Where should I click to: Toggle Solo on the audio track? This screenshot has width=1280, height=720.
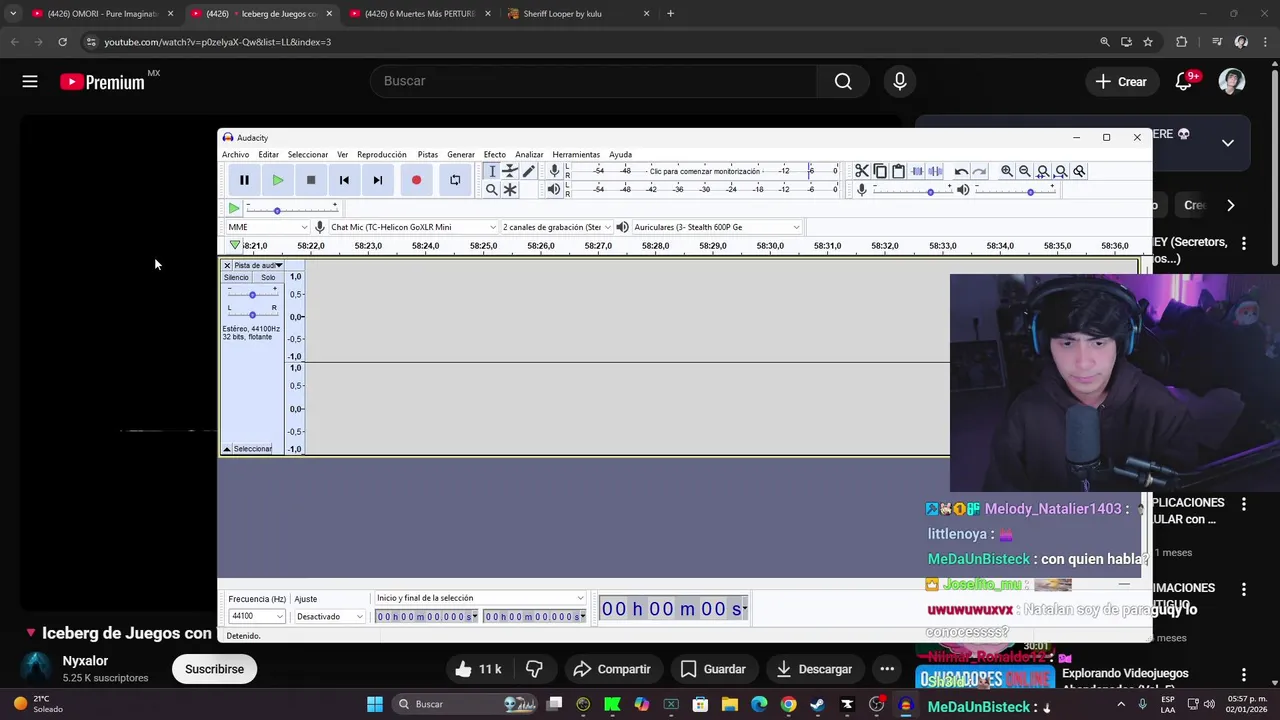268,277
